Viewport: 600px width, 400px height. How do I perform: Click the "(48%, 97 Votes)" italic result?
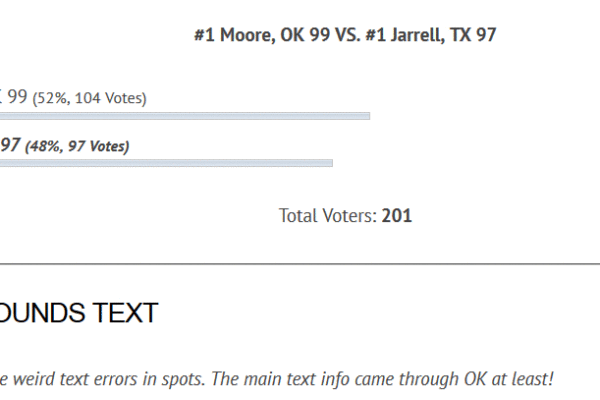(77, 146)
